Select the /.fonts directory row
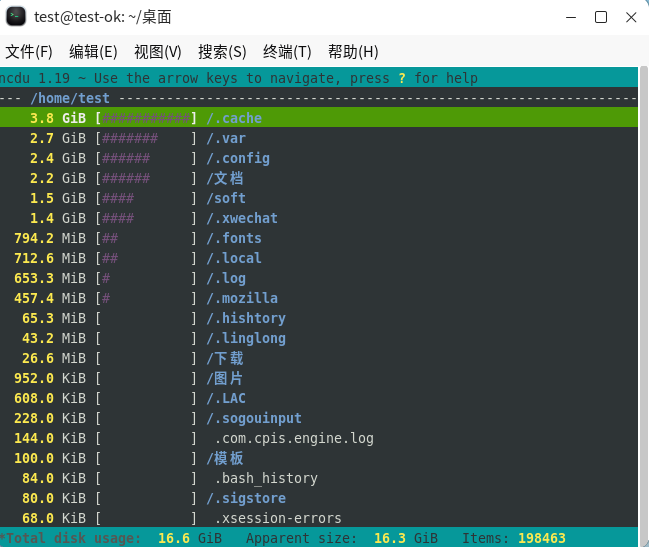The height and width of the screenshot is (547, 649). click(319, 238)
